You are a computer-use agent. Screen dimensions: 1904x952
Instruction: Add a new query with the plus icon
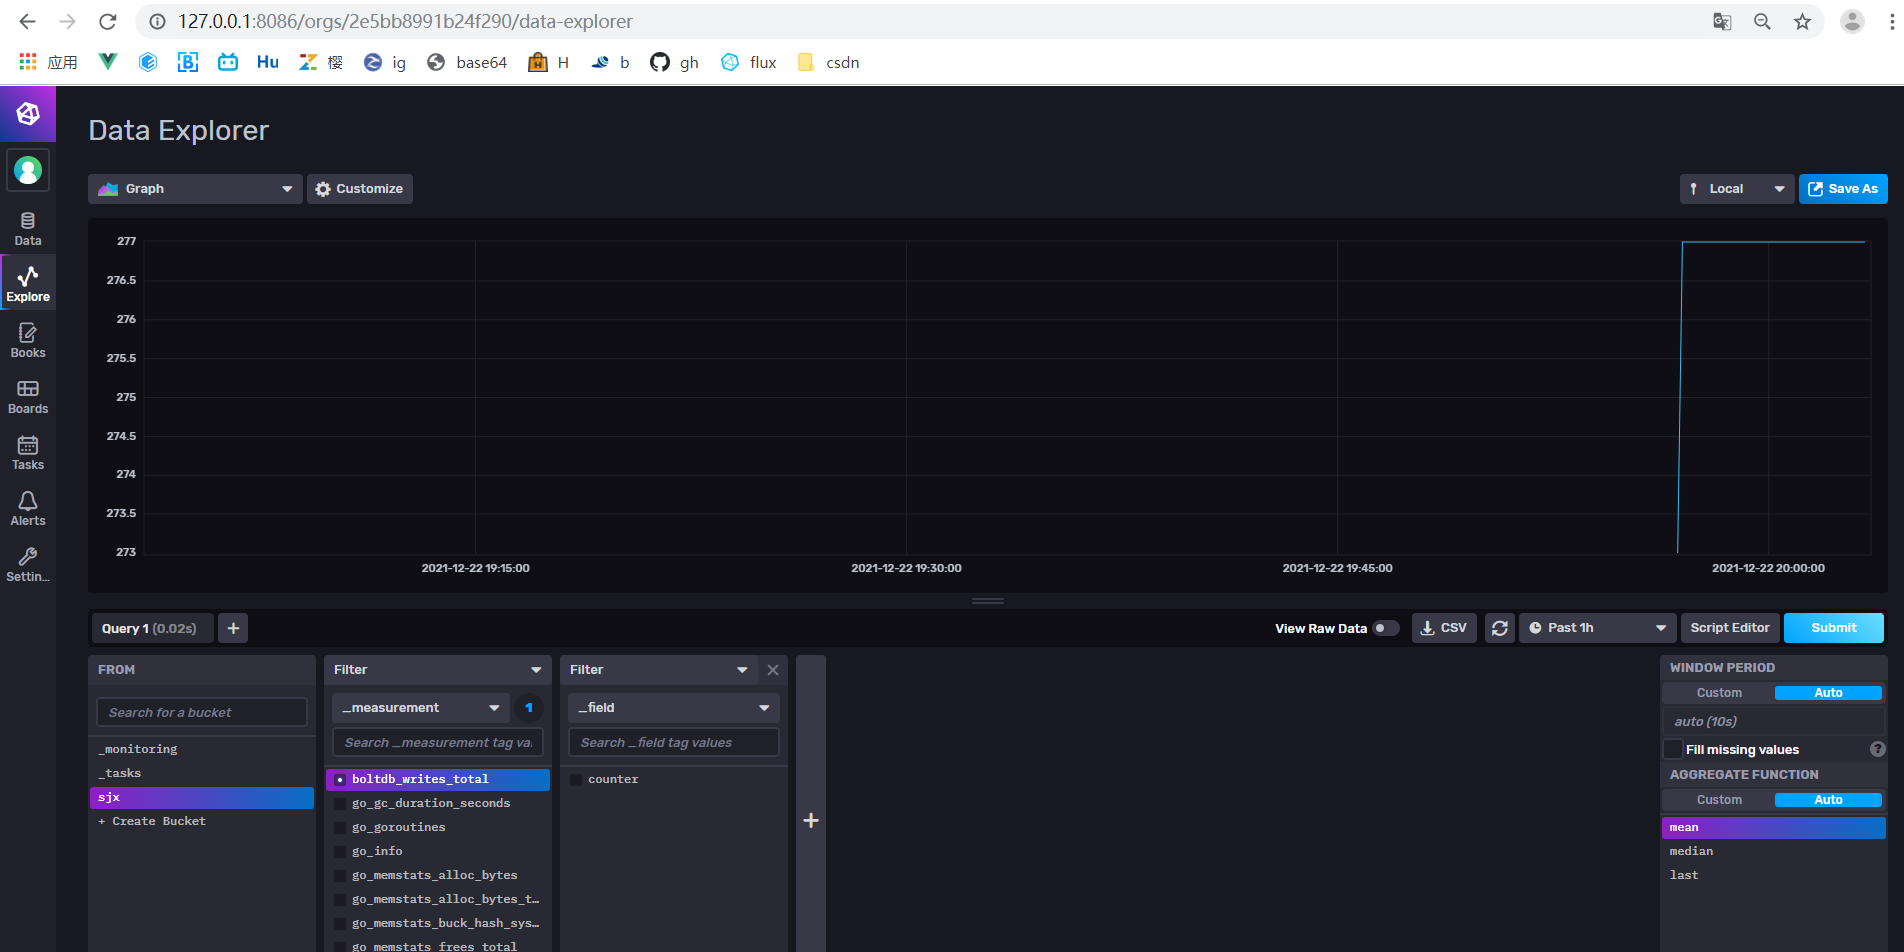pos(233,627)
